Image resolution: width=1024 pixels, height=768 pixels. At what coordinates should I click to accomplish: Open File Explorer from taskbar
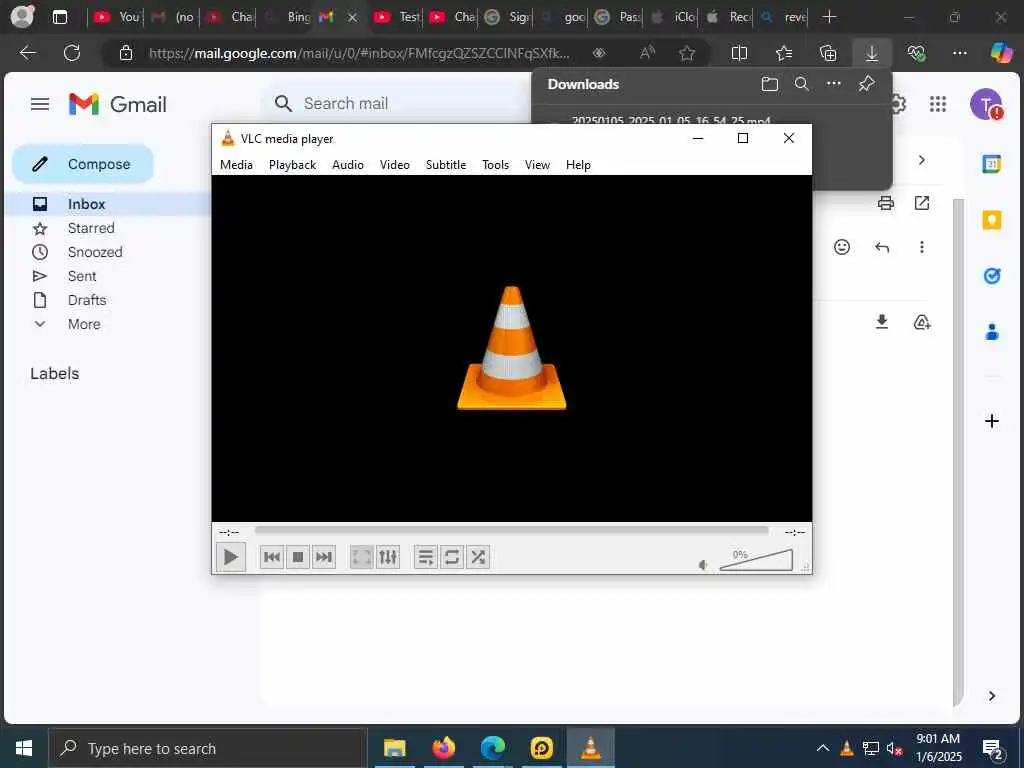pyautogui.click(x=394, y=748)
